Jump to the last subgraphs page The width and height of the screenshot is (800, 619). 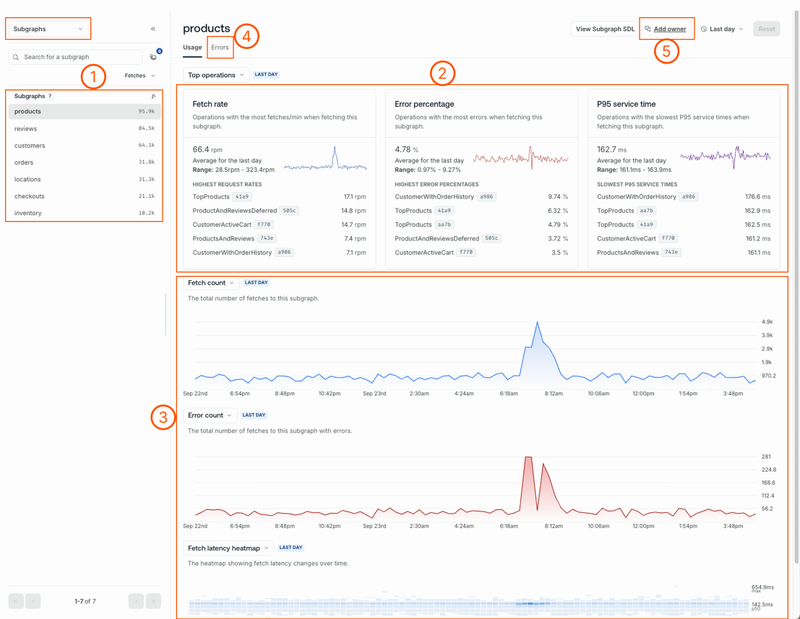153,601
